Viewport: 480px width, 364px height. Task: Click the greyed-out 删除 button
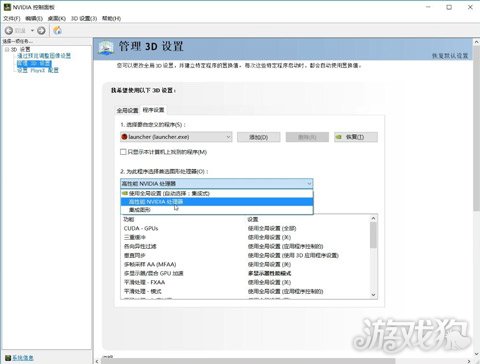coord(307,137)
